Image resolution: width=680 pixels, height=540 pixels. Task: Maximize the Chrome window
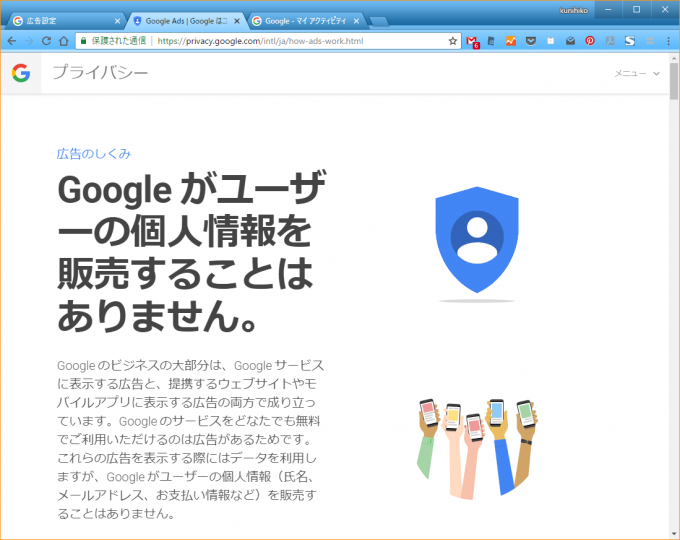click(x=637, y=10)
